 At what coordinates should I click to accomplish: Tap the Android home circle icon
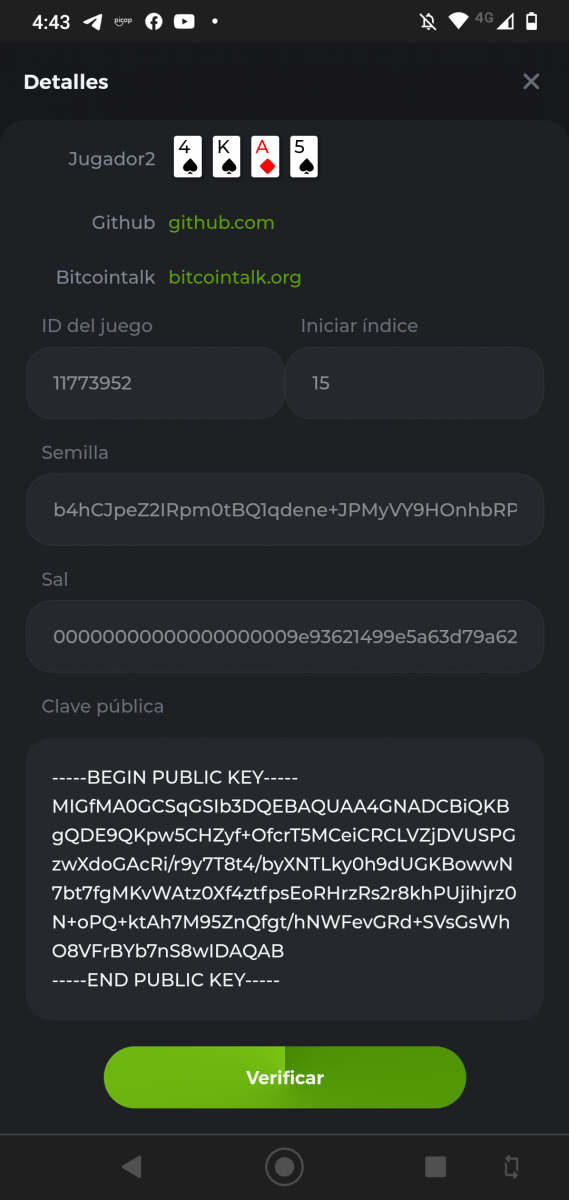pyautogui.click(x=284, y=1166)
